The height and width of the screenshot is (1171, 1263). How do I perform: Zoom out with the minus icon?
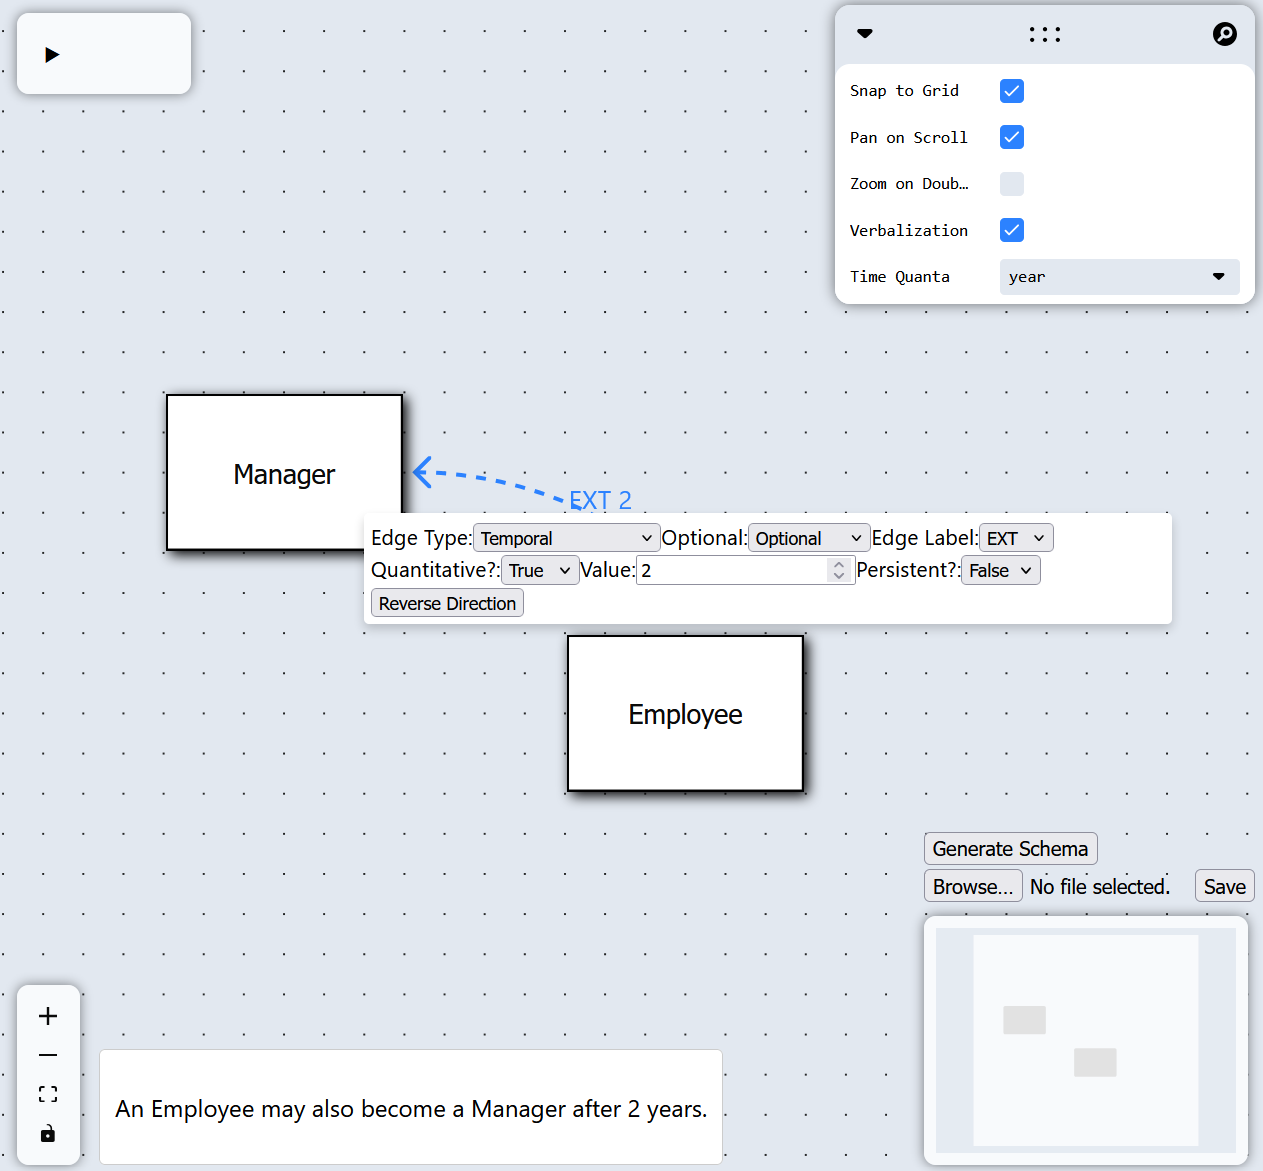(x=48, y=1055)
